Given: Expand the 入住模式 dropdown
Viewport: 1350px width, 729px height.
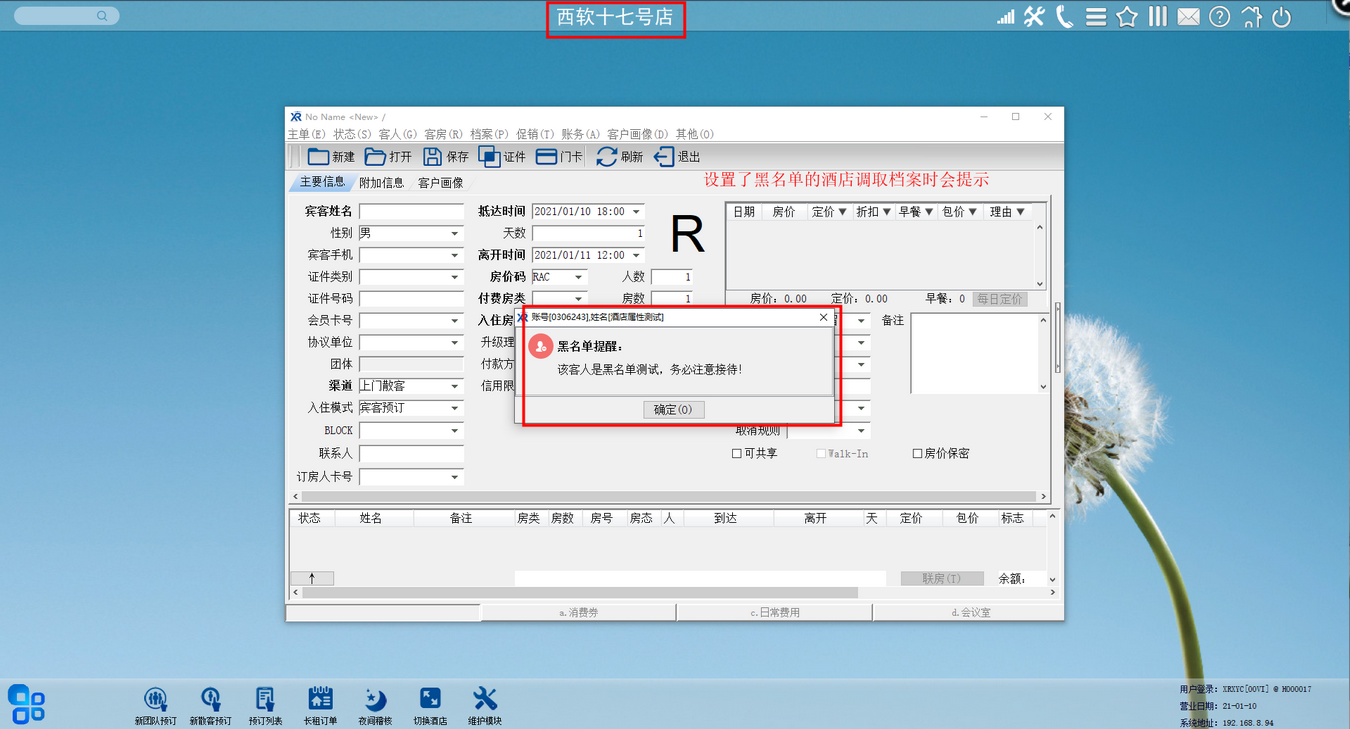Looking at the screenshot, I should 455,408.
